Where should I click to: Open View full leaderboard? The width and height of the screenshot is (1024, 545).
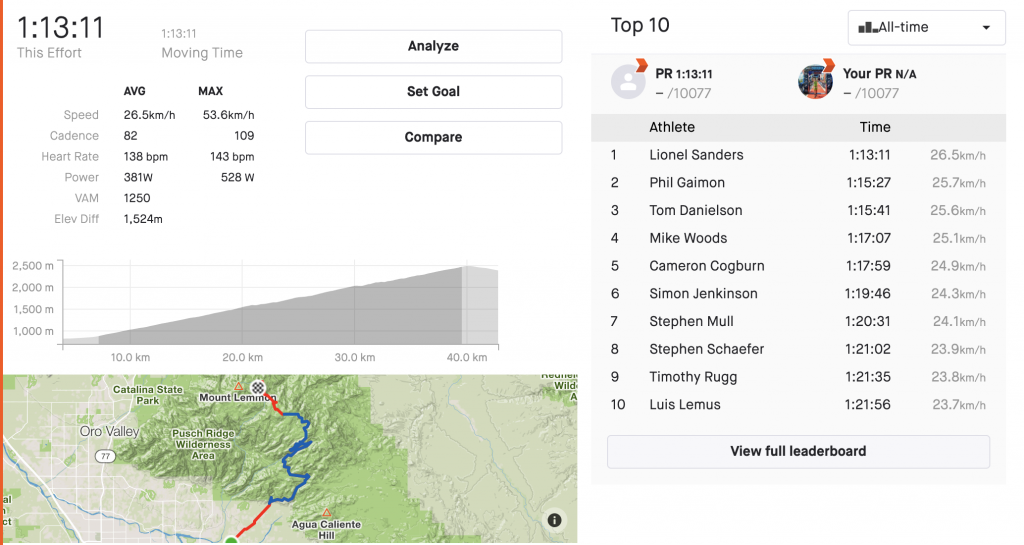(798, 451)
